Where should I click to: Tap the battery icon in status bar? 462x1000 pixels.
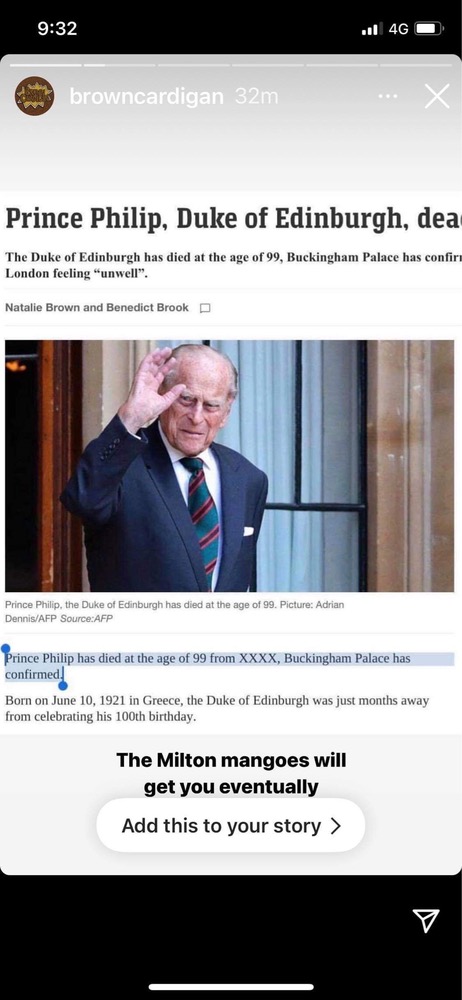[428, 29]
